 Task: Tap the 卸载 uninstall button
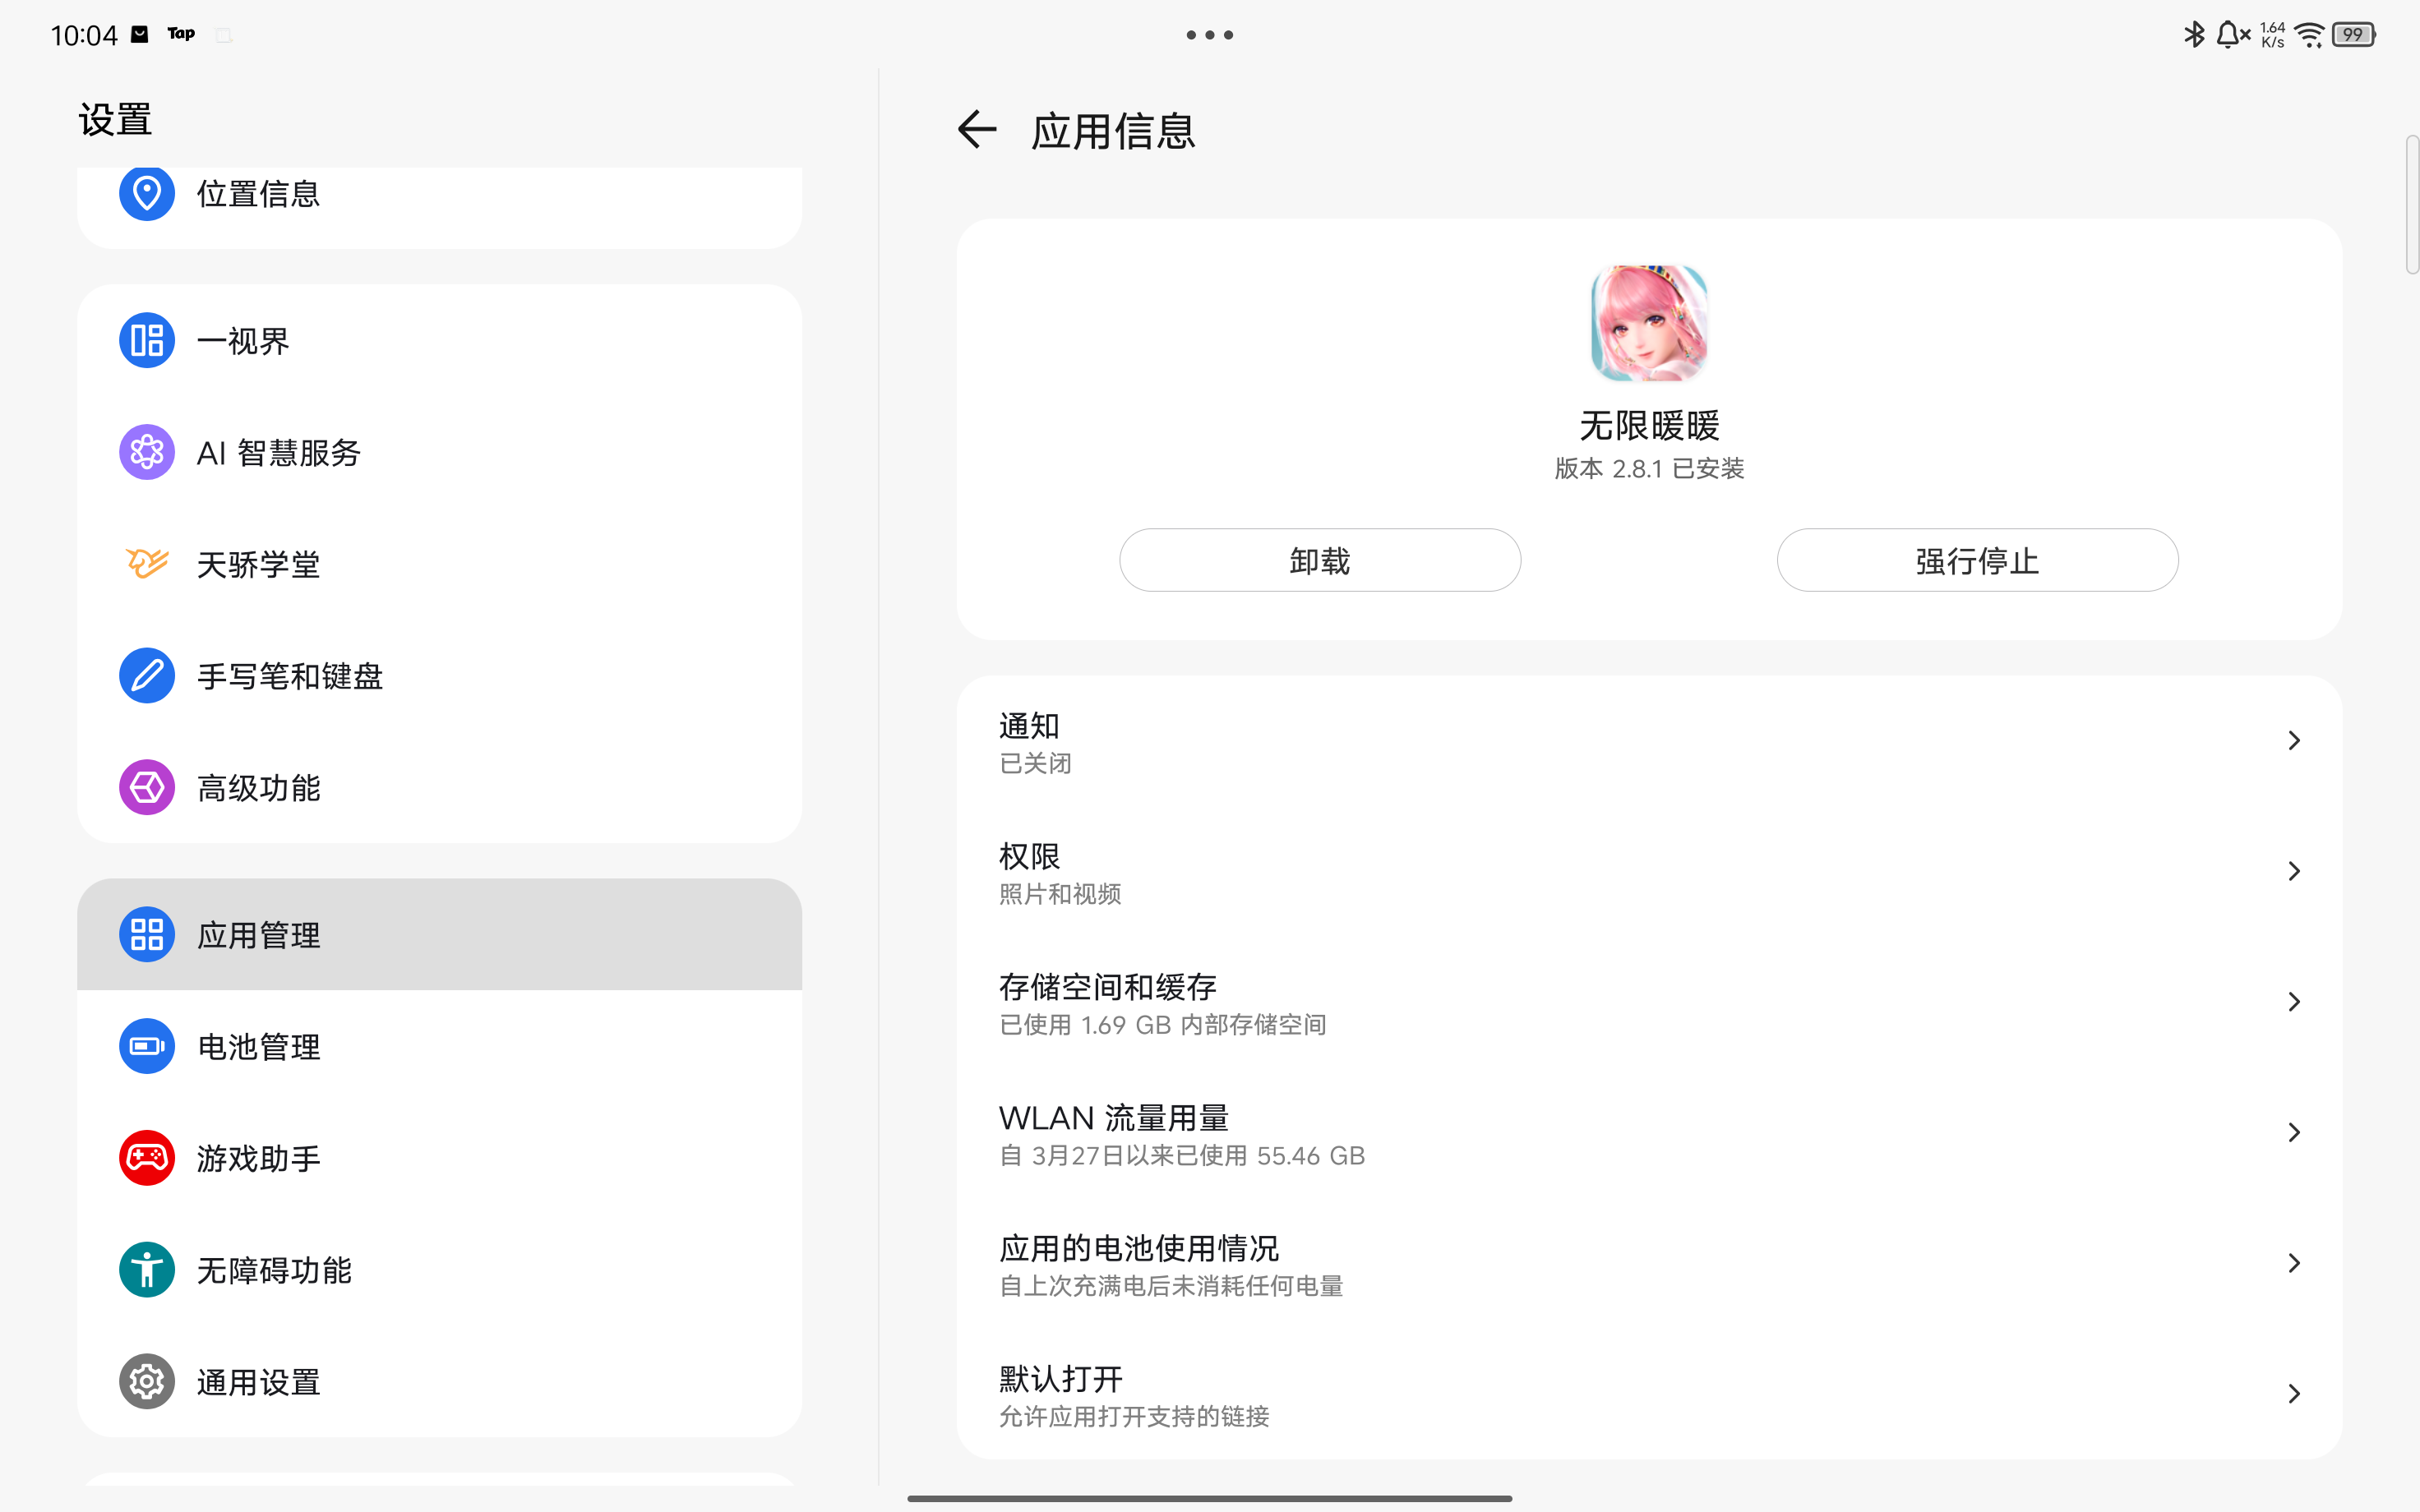pyautogui.click(x=1320, y=560)
